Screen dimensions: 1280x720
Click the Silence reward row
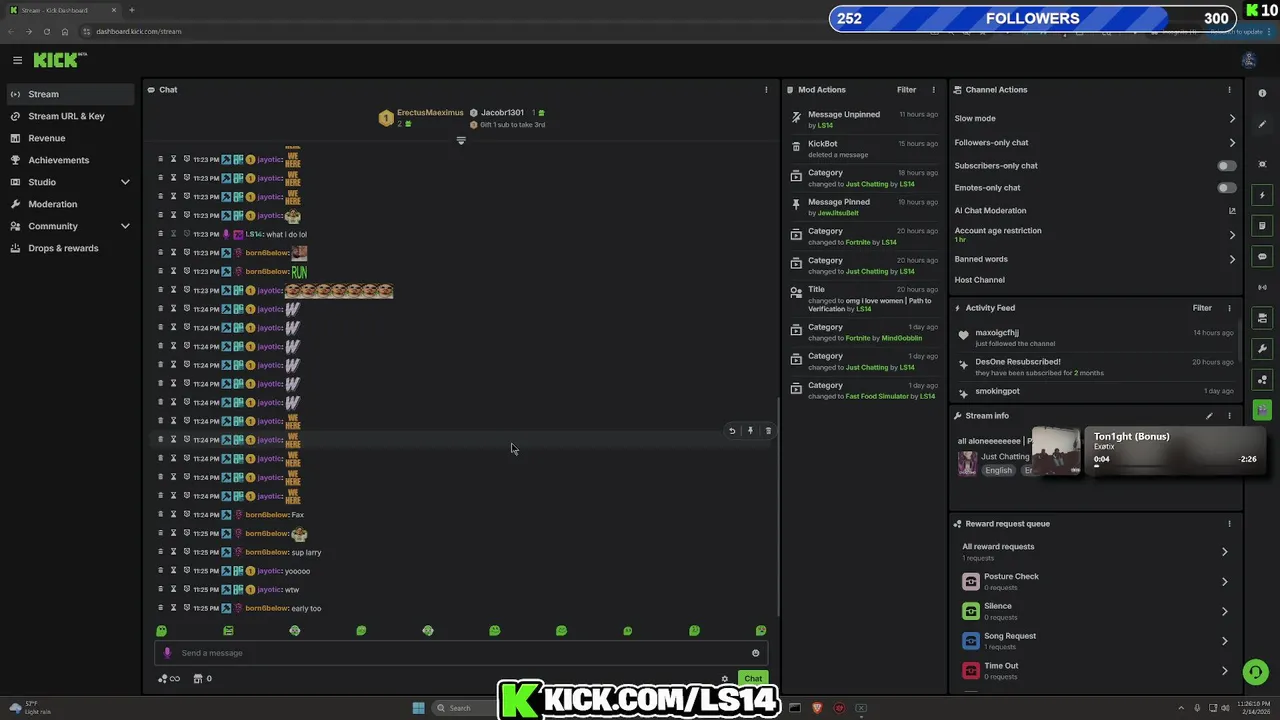1095,611
